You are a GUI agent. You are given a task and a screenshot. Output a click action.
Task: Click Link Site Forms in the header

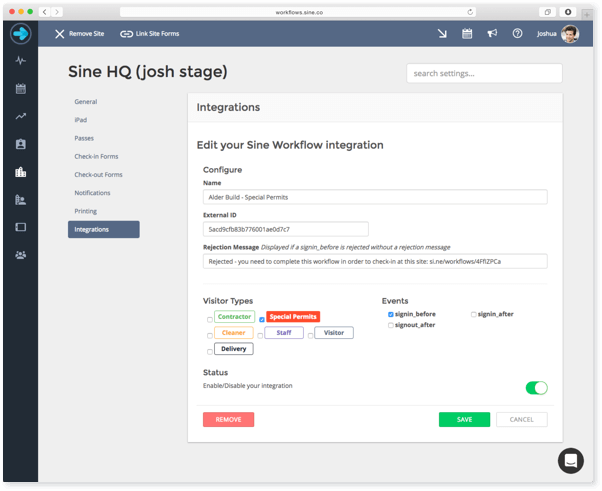coord(150,34)
